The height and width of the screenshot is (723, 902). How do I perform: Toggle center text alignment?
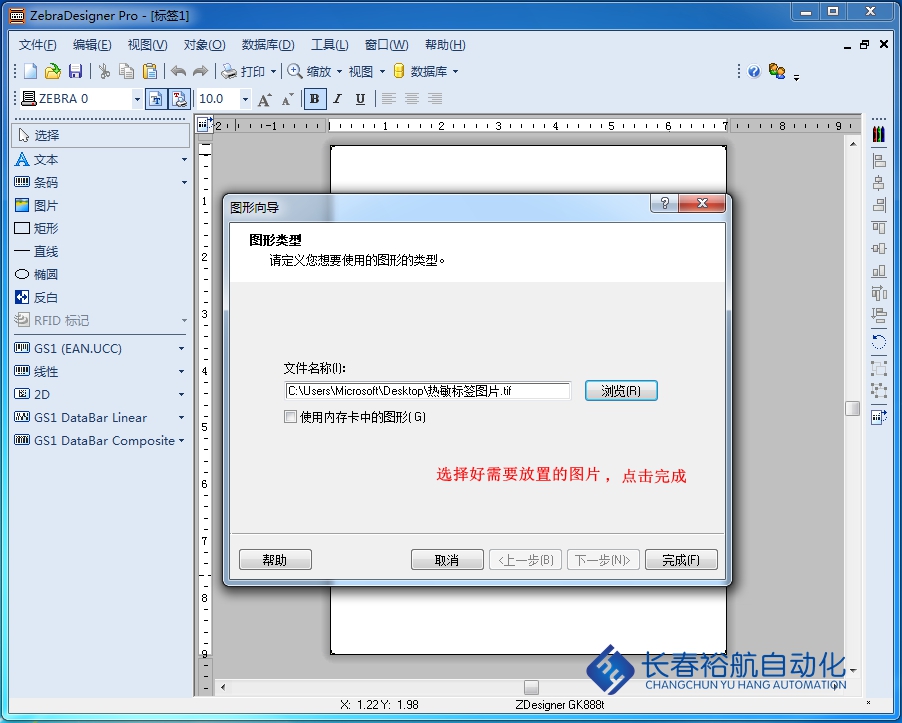pyautogui.click(x=412, y=99)
